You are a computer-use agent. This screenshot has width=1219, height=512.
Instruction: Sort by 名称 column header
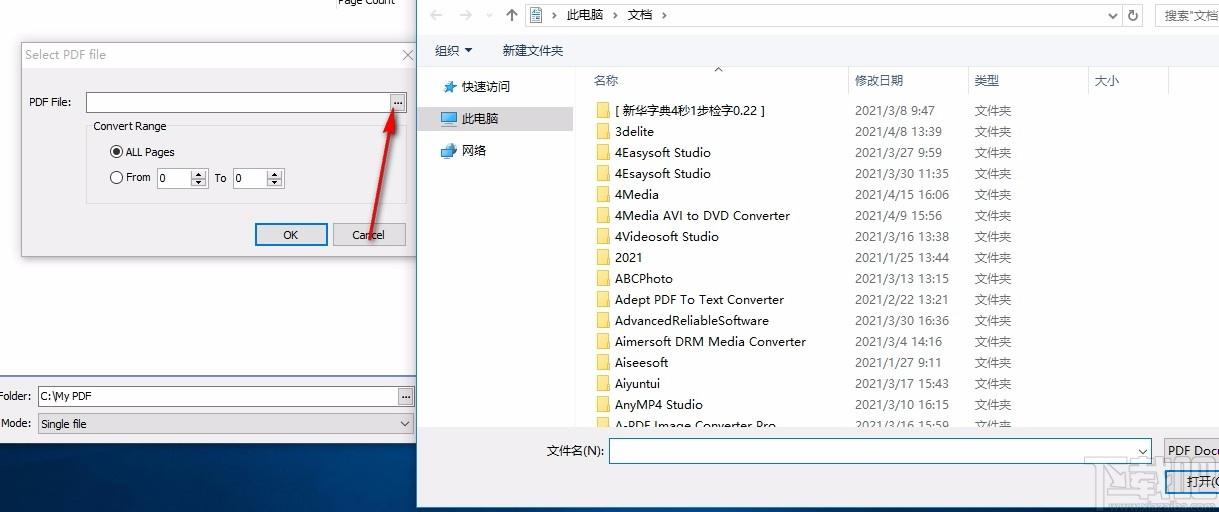point(606,80)
